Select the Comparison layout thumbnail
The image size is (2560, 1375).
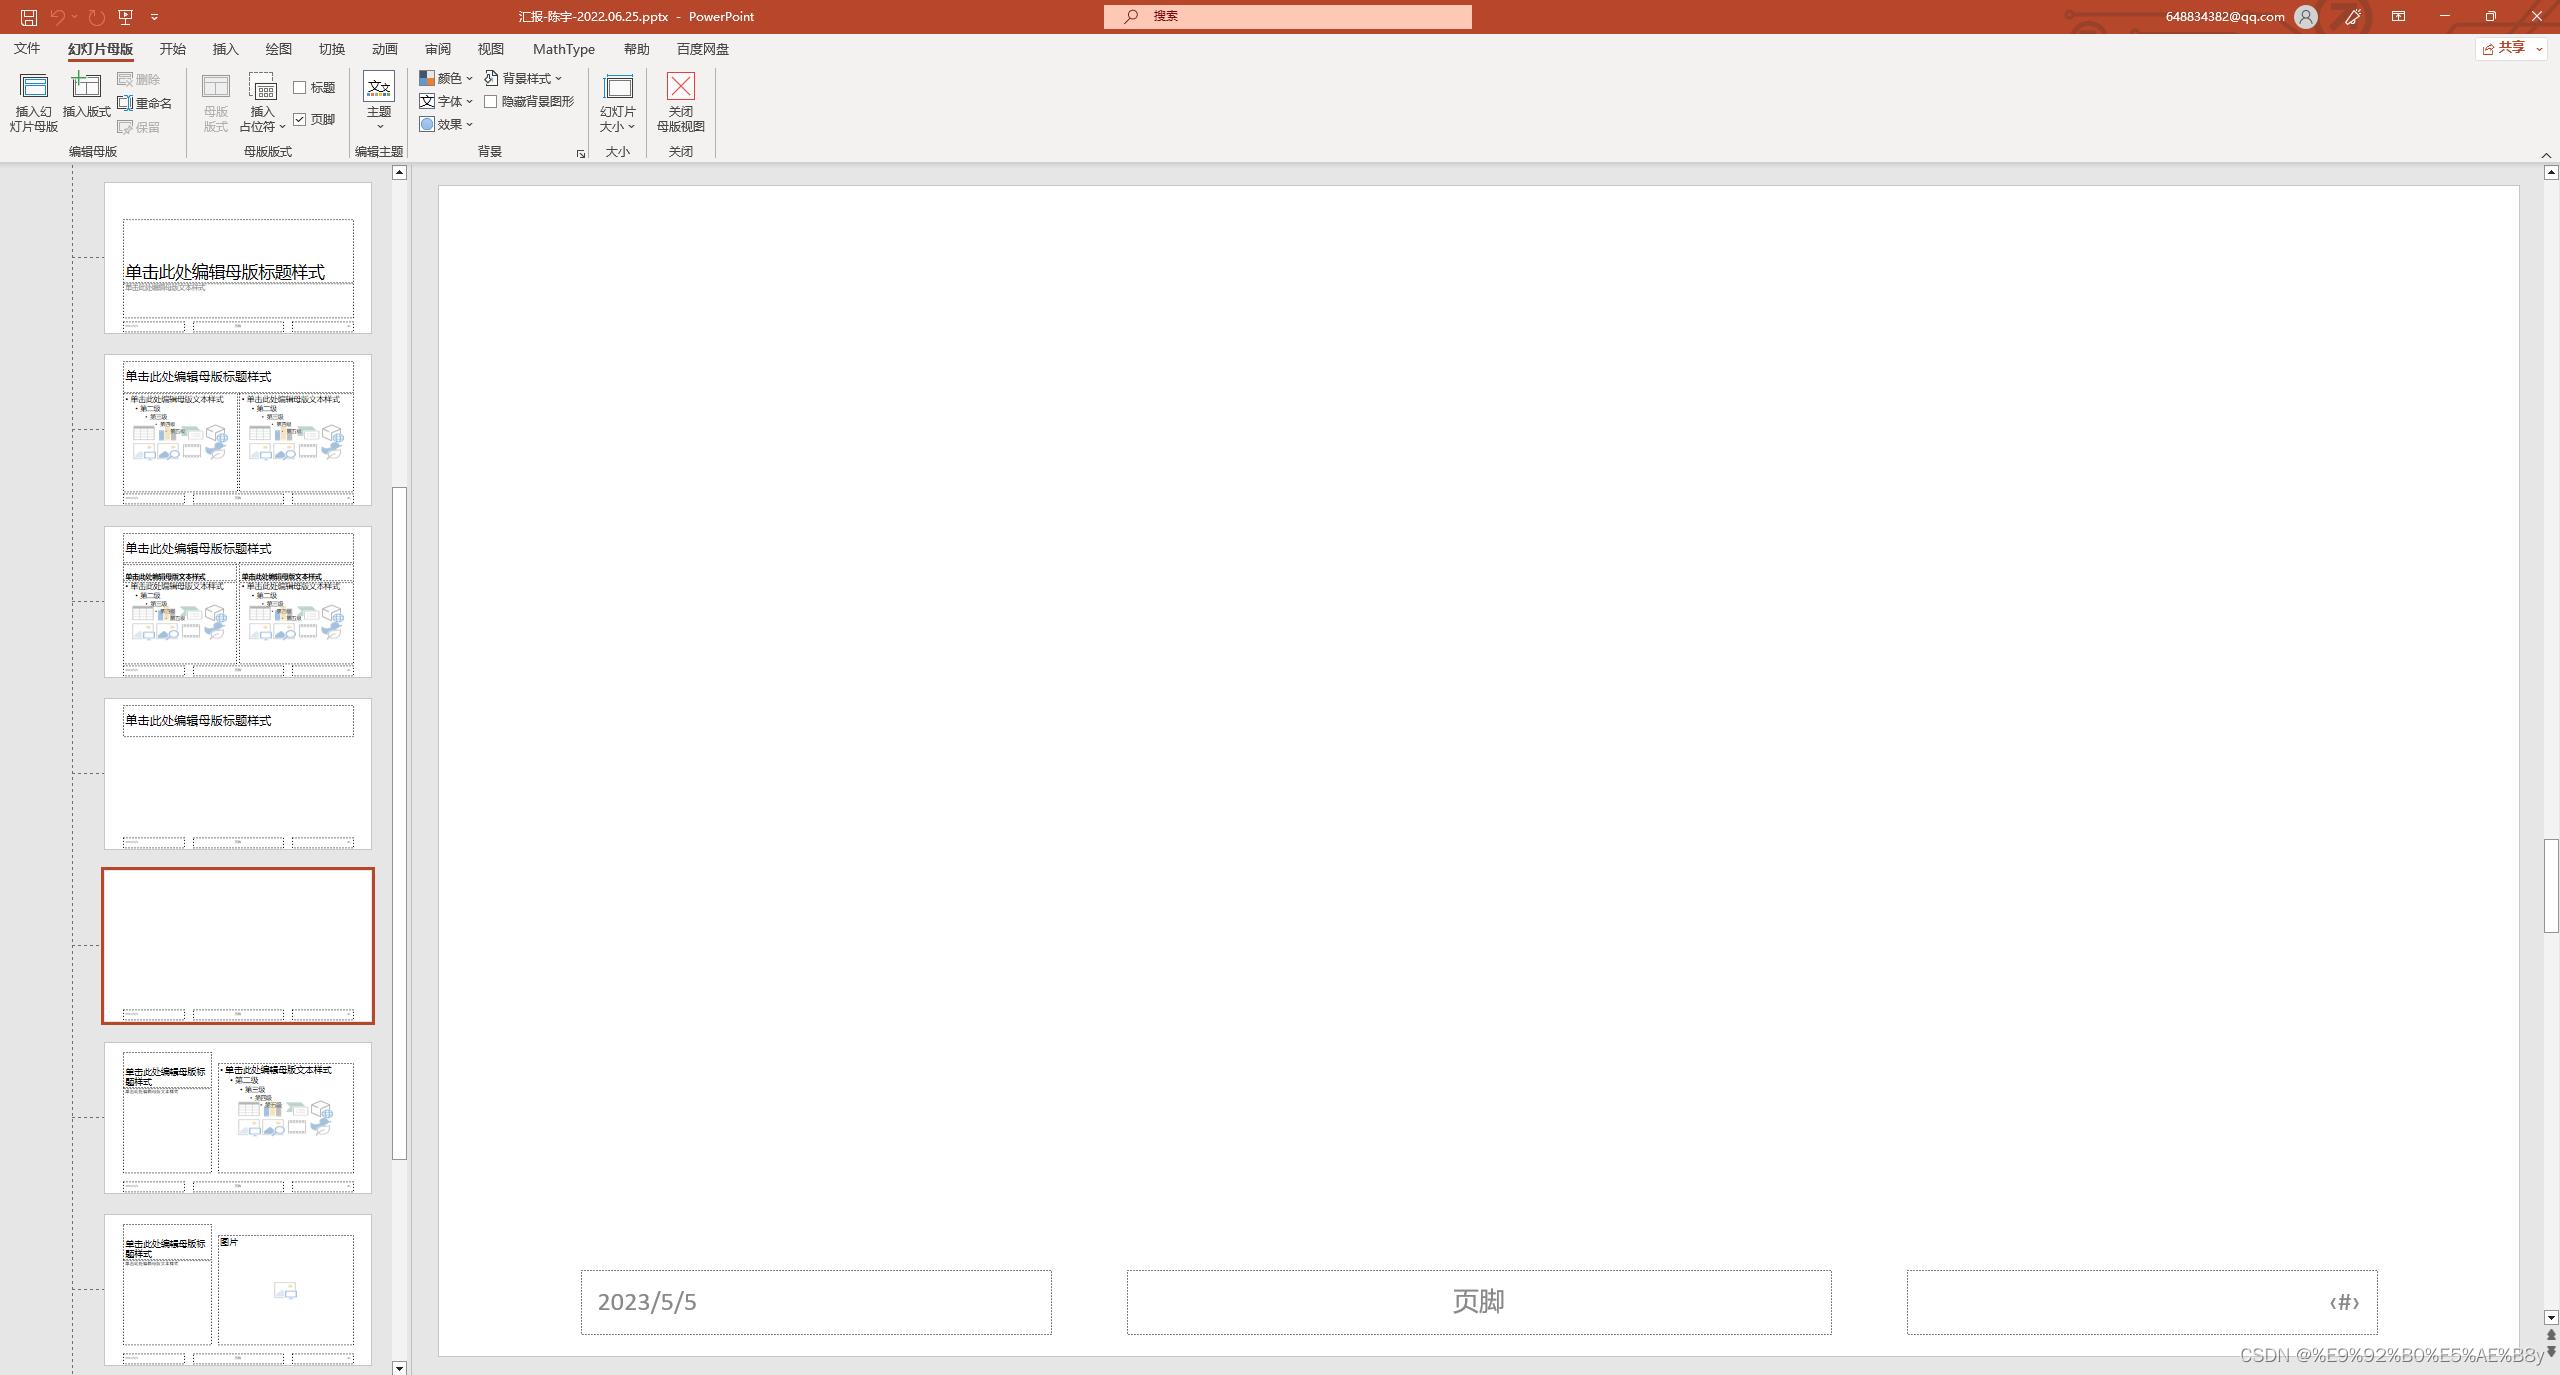click(238, 602)
